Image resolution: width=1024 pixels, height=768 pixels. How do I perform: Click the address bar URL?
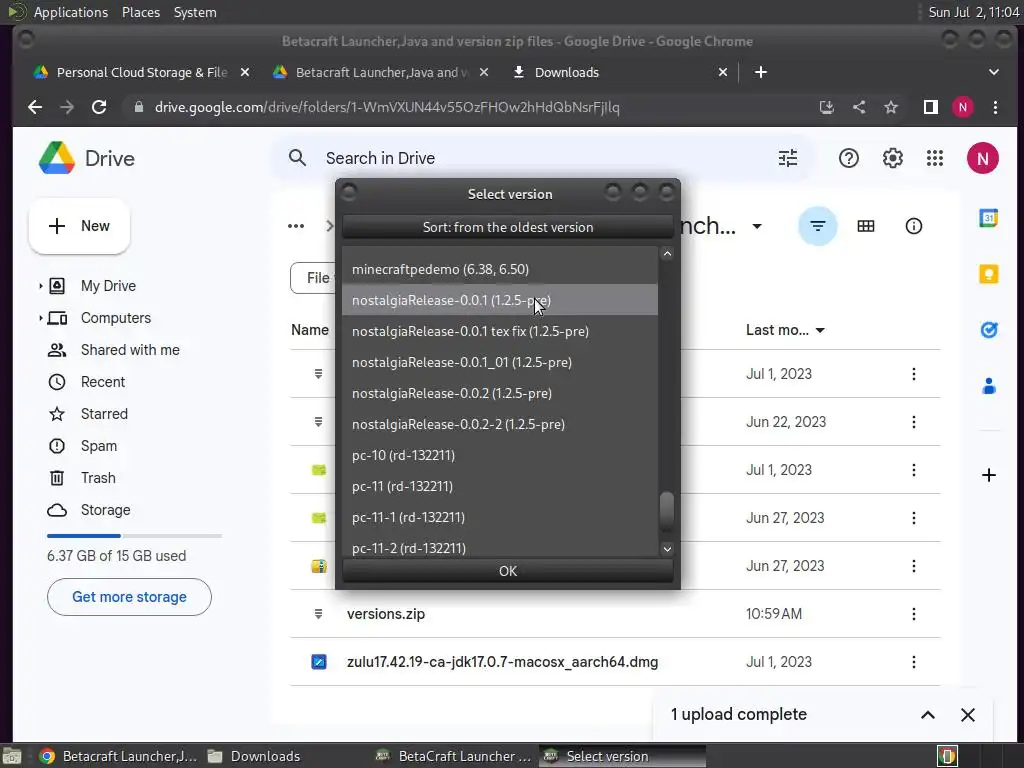[x=387, y=107]
